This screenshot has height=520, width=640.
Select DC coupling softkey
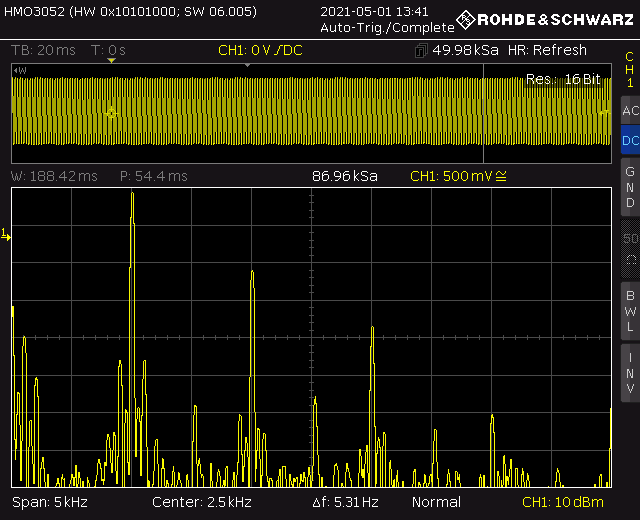click(629, 142)
